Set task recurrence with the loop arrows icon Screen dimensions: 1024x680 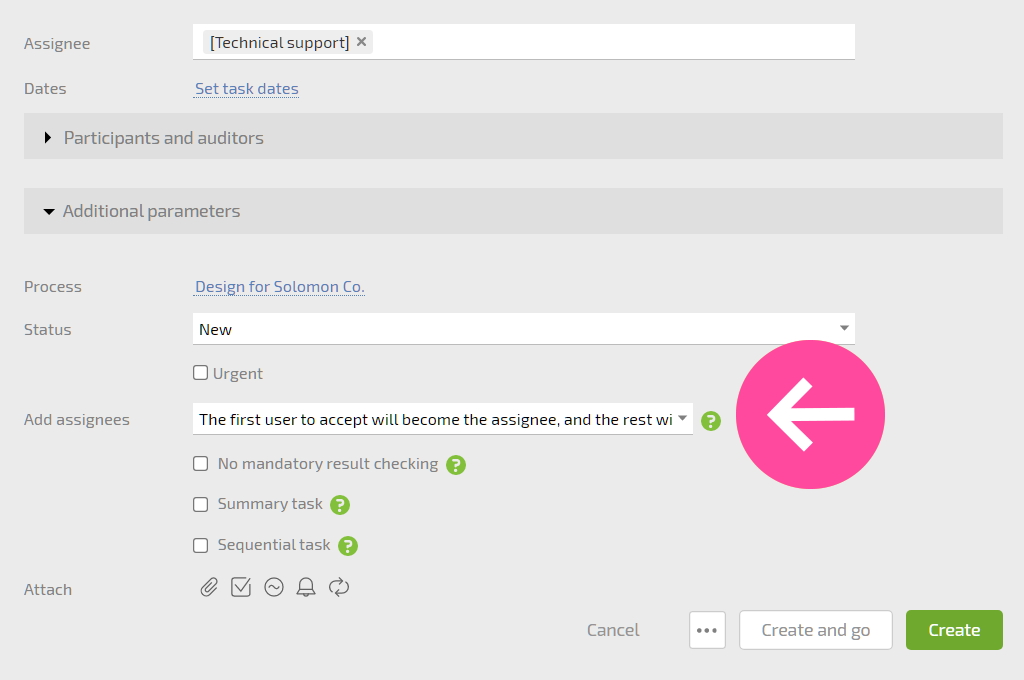339,587
